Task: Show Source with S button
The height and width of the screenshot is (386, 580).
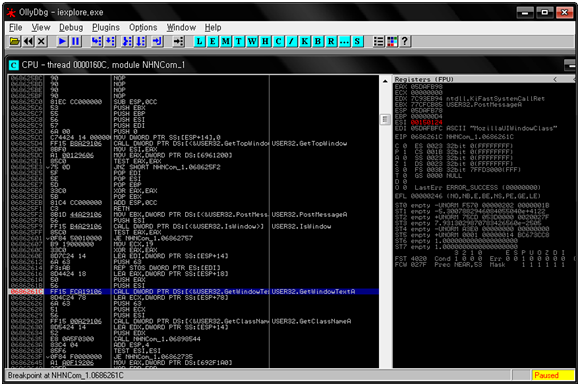Action: click(357, 41)
